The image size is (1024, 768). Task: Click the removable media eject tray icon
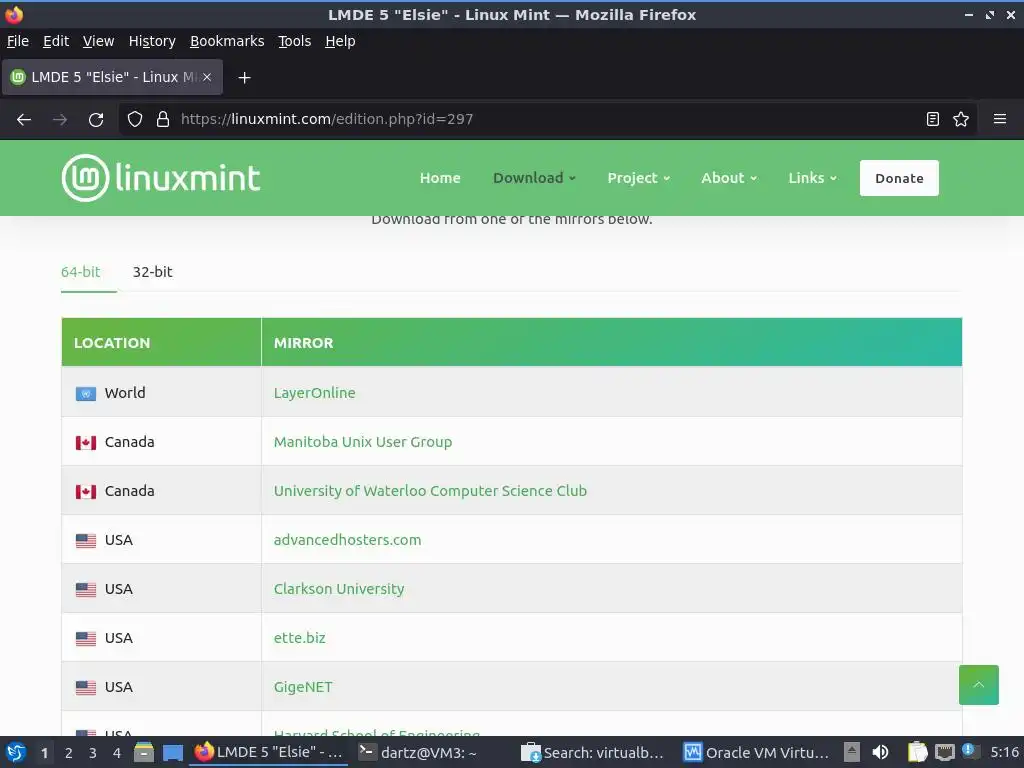852,752
